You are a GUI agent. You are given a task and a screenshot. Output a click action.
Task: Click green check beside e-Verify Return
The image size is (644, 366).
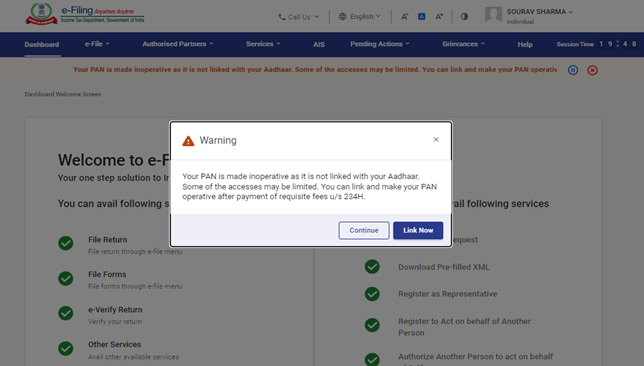click(x=66, y=313)
